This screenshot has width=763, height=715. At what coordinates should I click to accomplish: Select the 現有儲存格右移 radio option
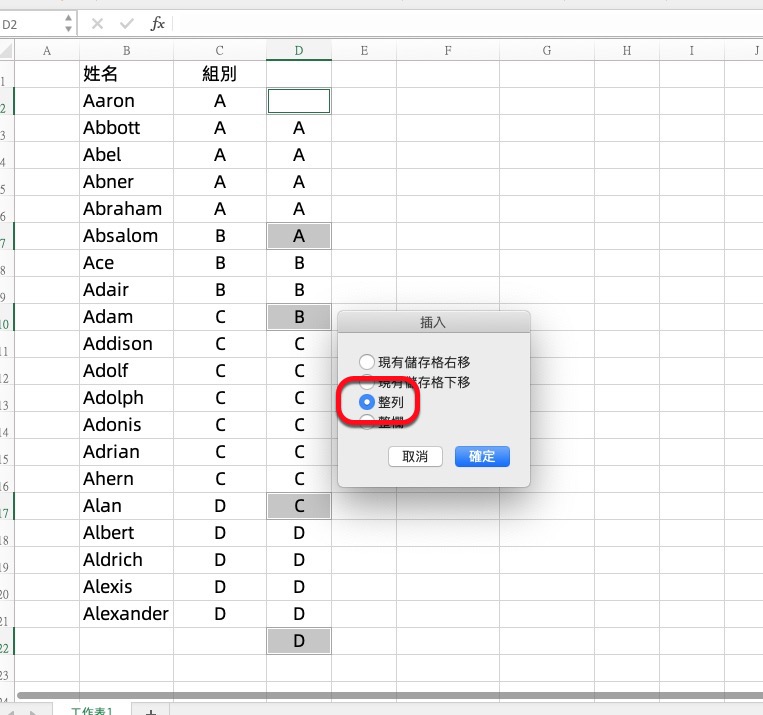pos(367,362)
